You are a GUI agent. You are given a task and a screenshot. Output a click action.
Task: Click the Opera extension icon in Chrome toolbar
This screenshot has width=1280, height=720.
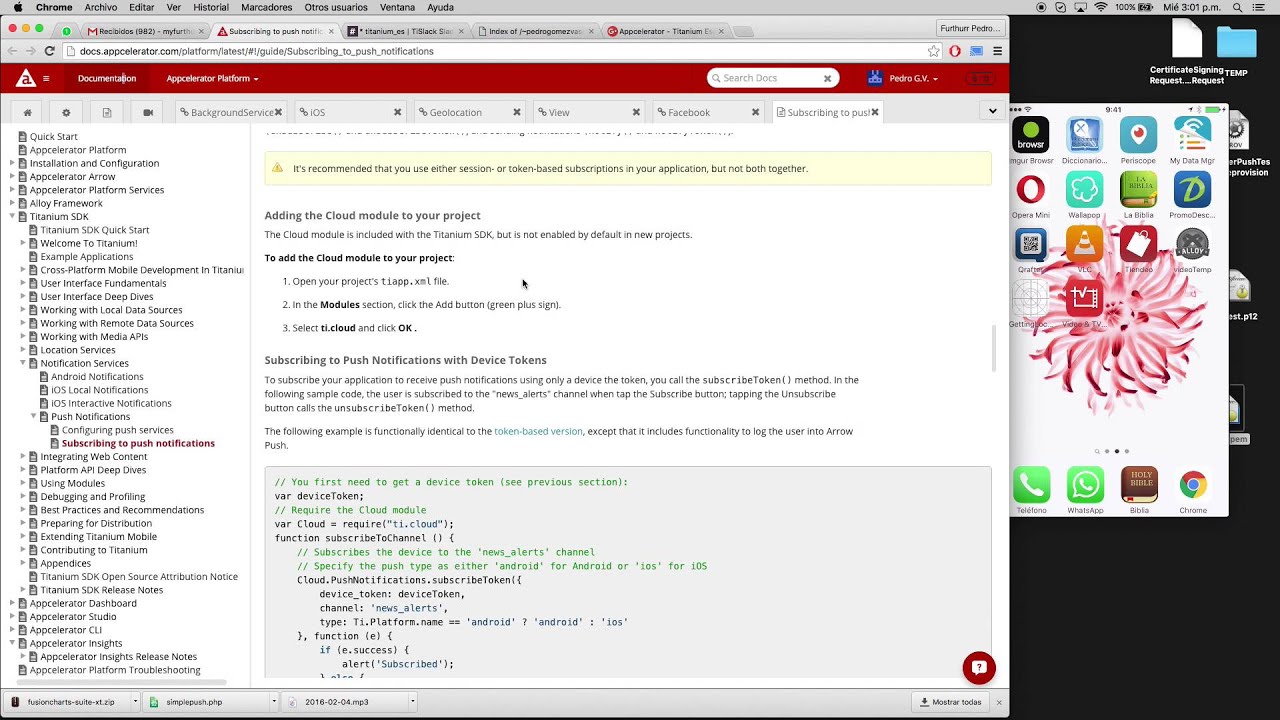955,51
